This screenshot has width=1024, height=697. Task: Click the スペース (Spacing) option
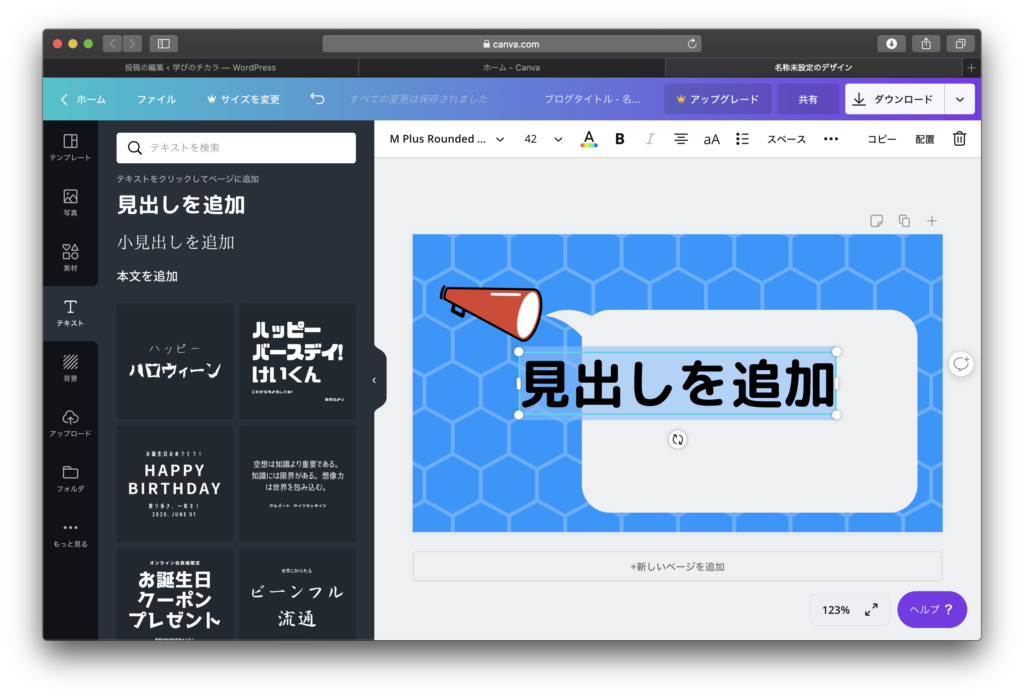tap(786, 139)
